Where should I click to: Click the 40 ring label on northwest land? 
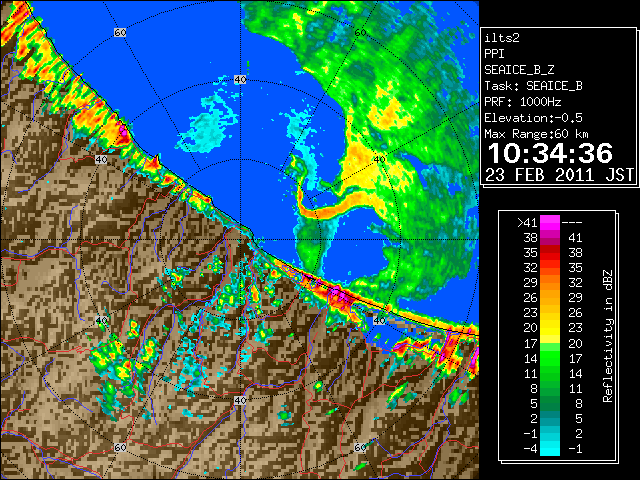[101, 160]
